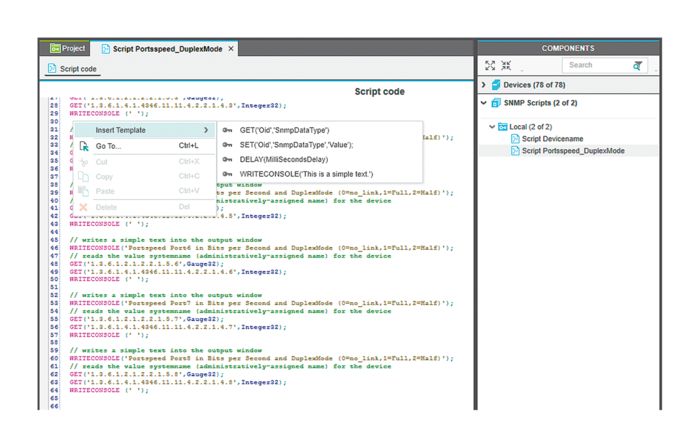
Task: Click code line 60 WRITECONSOLE Portspeed Port8
Action: (261, 358)
